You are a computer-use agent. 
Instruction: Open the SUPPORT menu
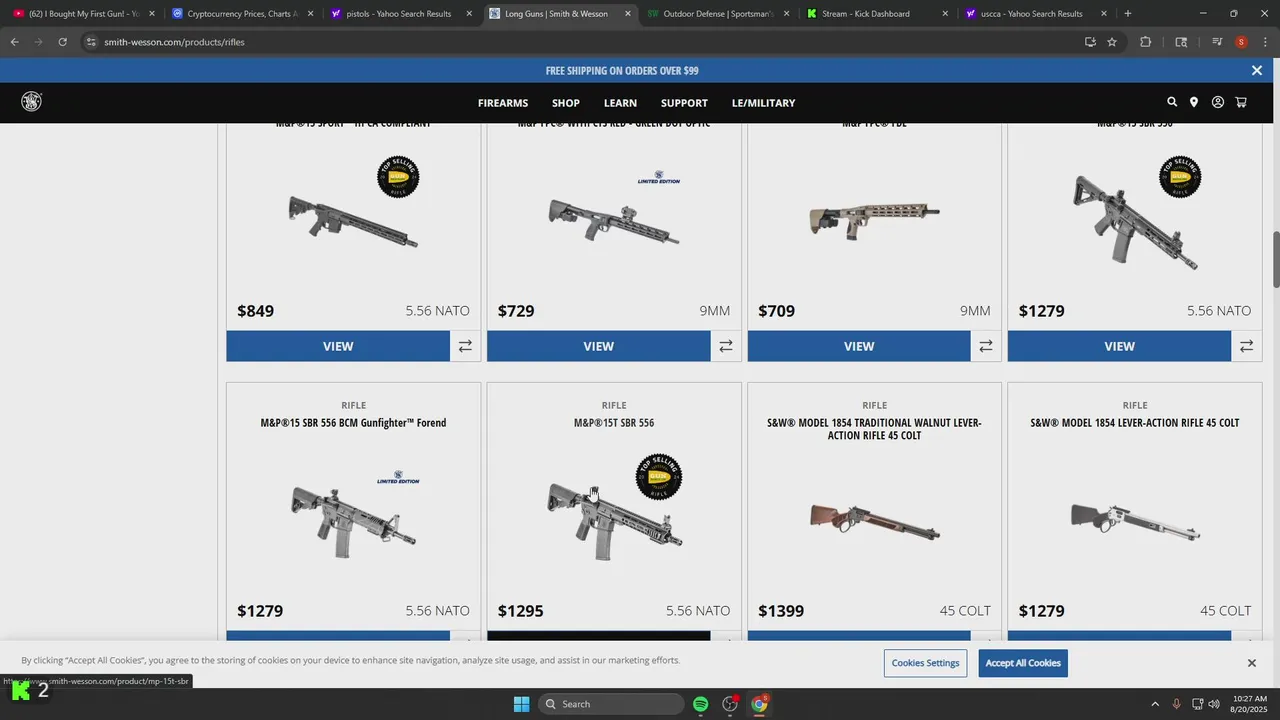tap(684, 103)
